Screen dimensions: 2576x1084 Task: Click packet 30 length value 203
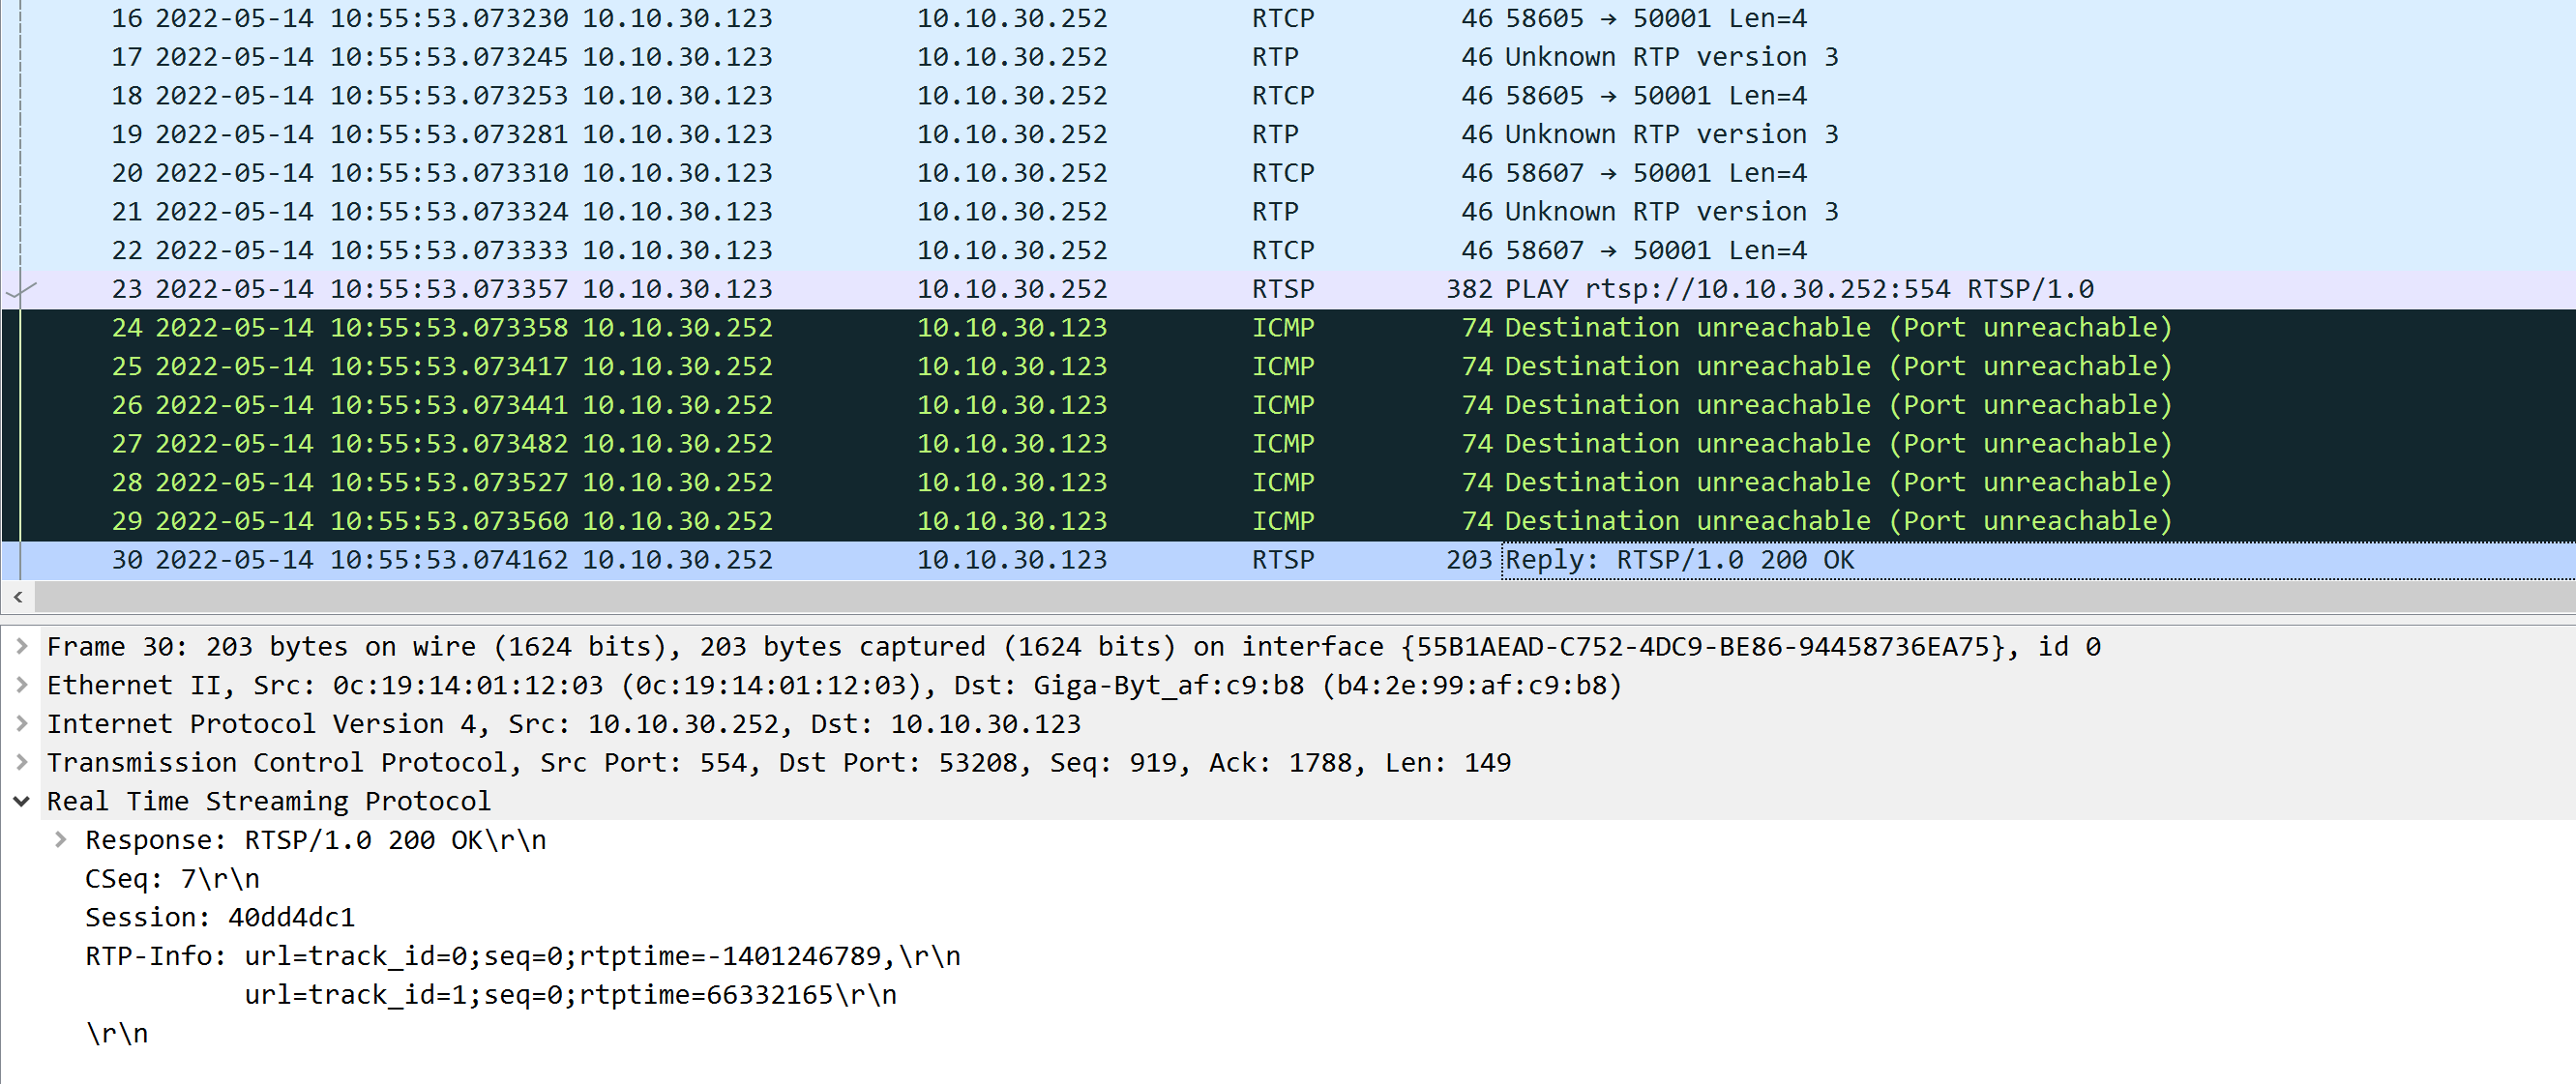point(1469,560)
